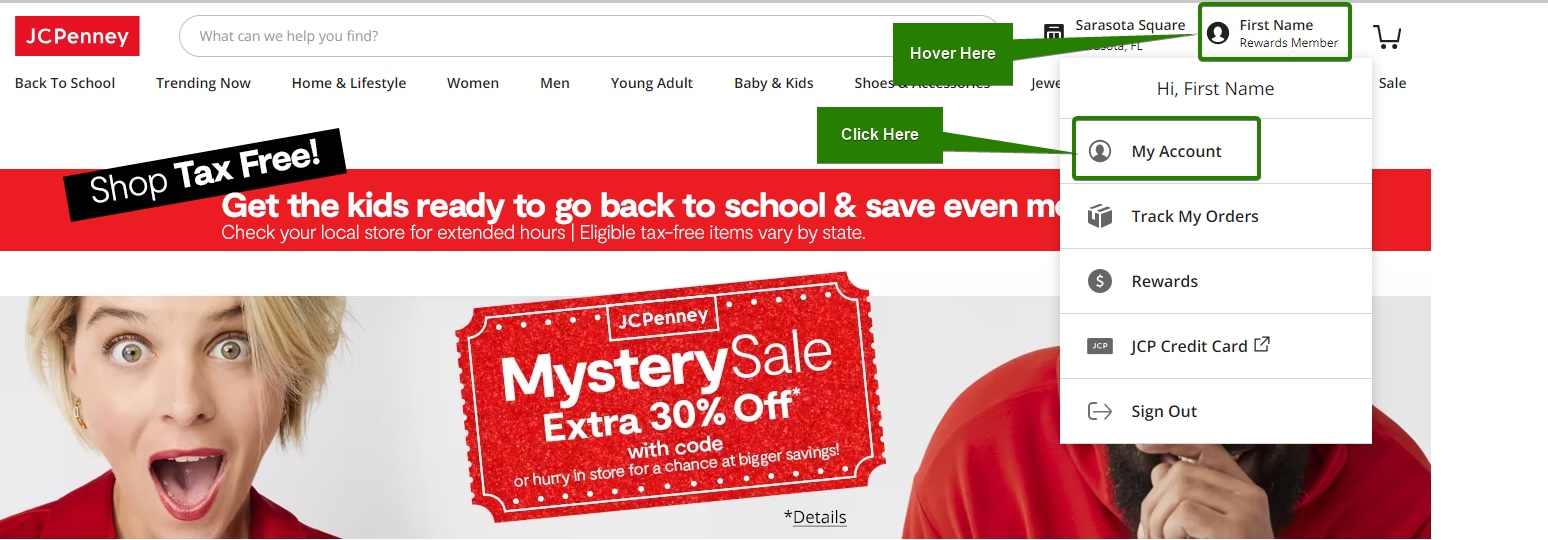Image resolution: width=1548 pixels, height=540 pixels.
Task: Open the Details link under Mystery Sale
Action: click(x=819, y=517)
